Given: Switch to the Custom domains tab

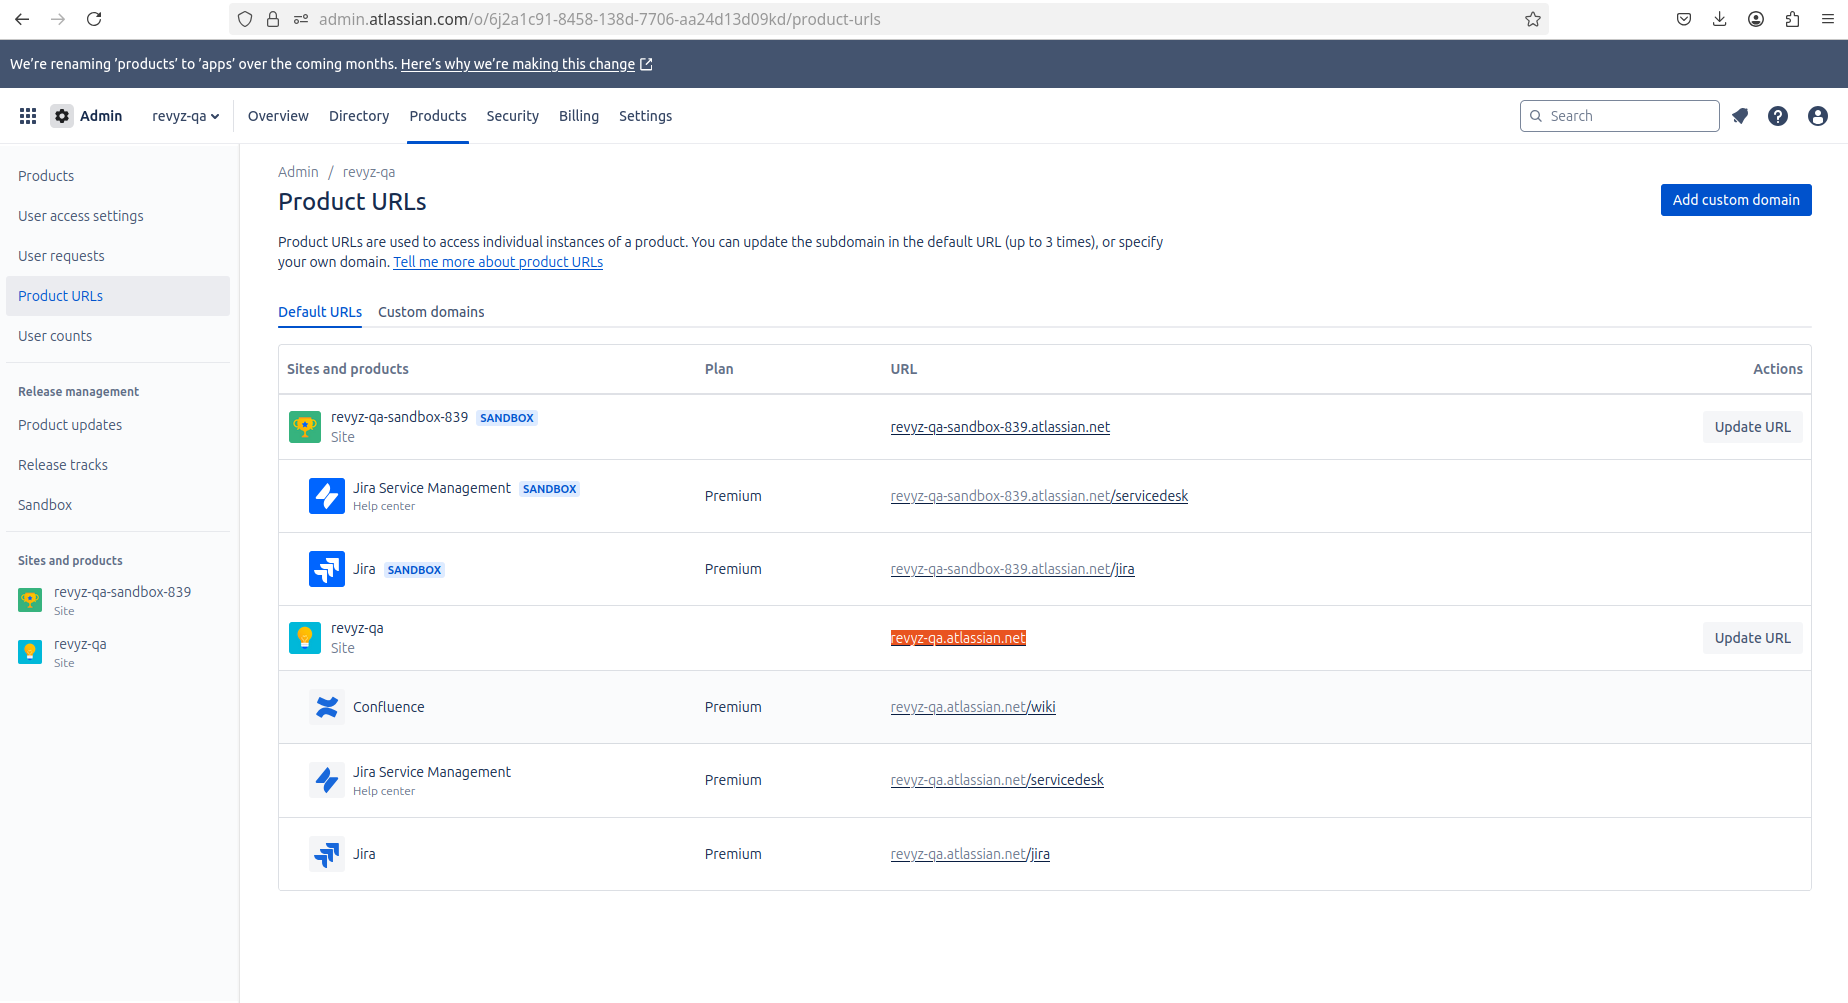Looking at the screenshot, I should pos(431,312).
